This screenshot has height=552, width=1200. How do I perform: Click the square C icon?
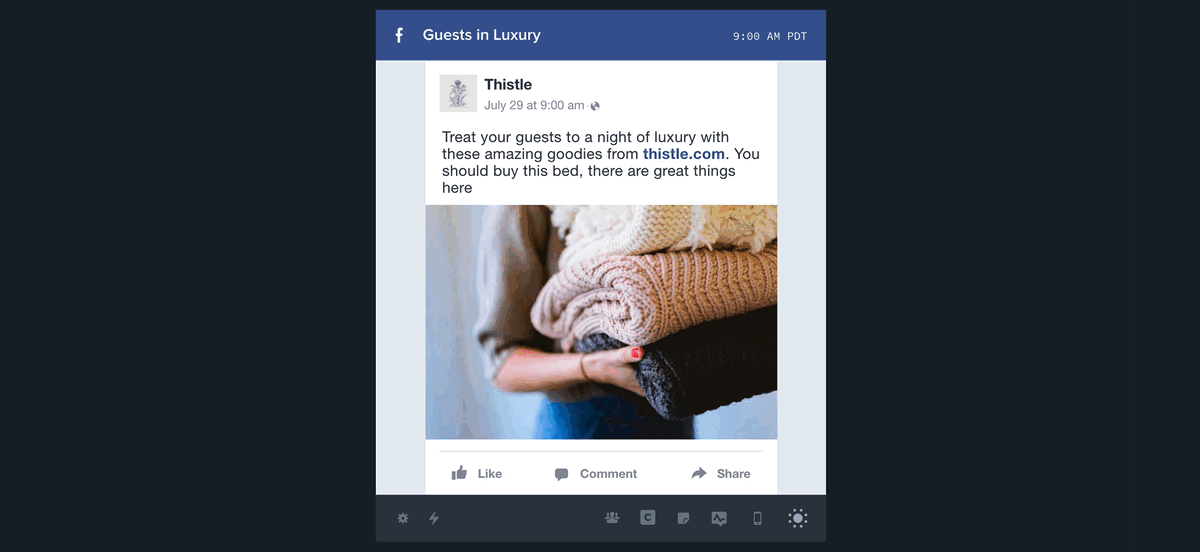648,518
